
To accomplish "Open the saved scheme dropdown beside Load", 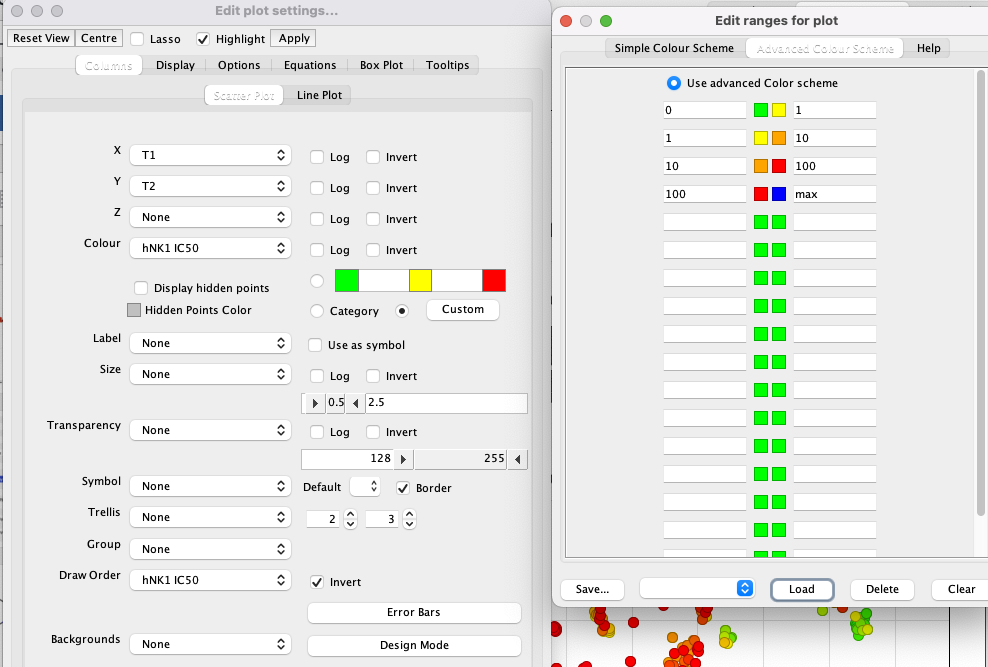I will [x=696, y=589].
